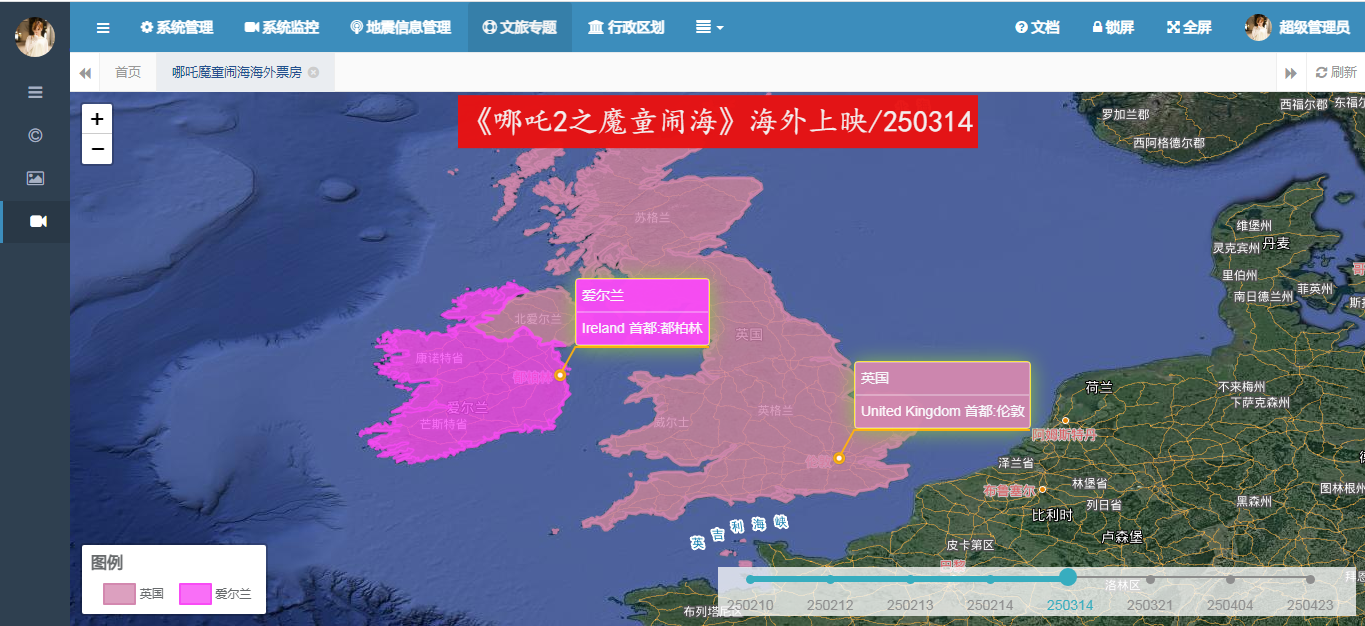Image resolution: width=1365 pixels, height=626 pixels.
Task: Select timeline point 250212
Action: point(830,579)
